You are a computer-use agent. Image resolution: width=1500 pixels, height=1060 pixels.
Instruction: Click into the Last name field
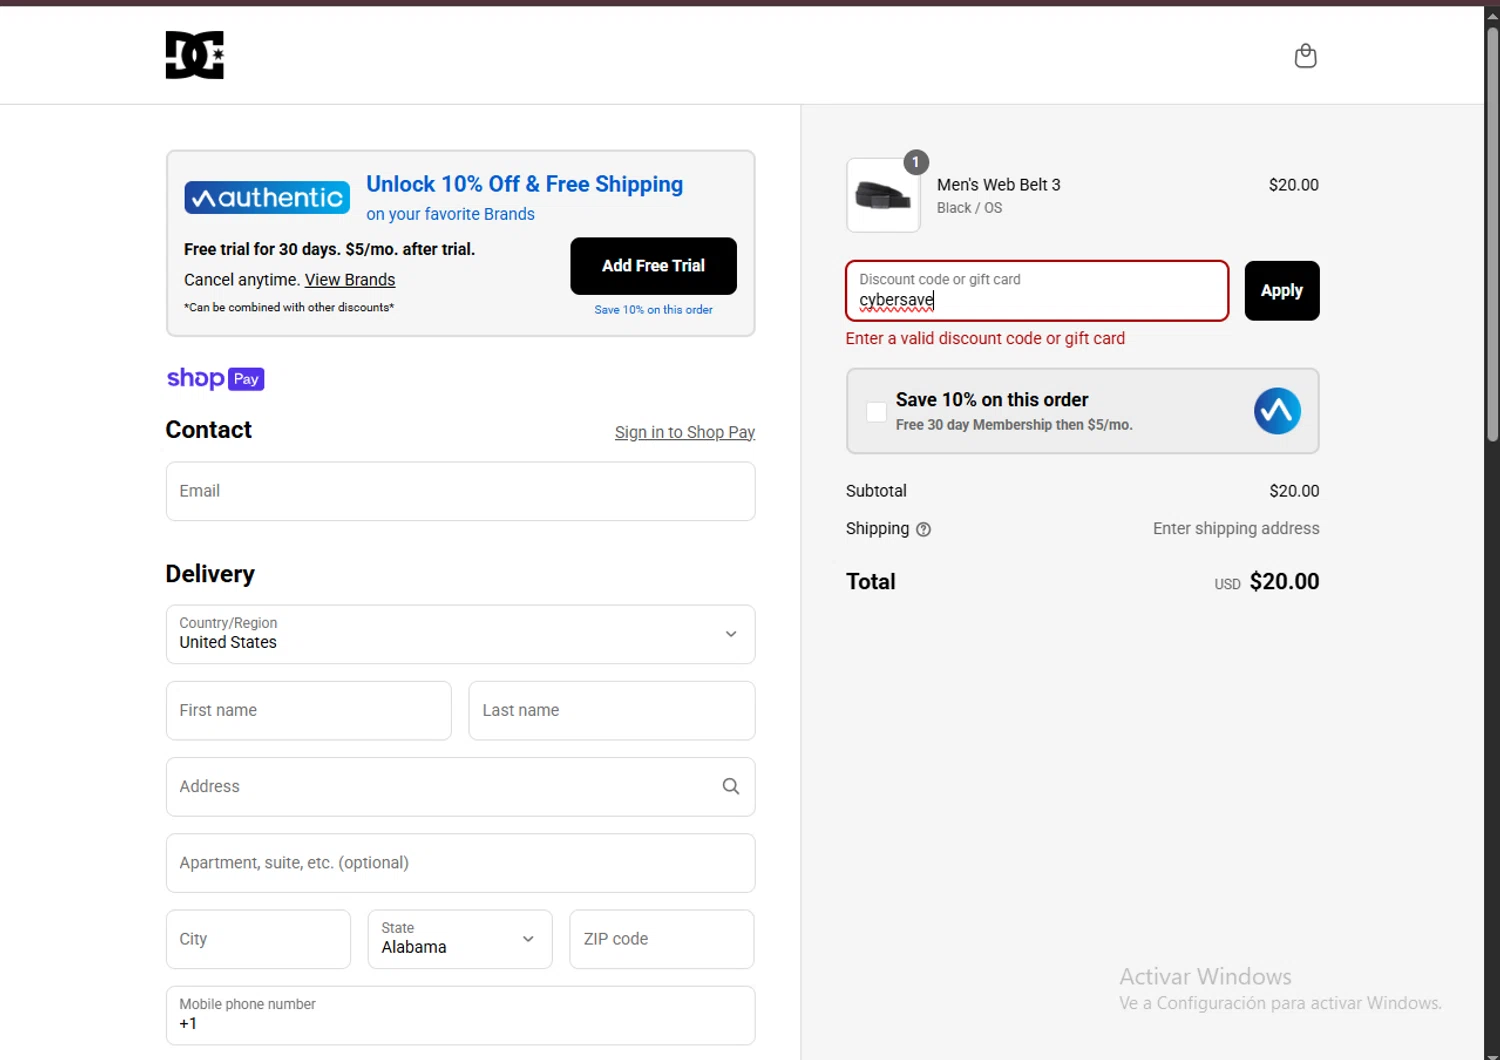(x=612, y=711)
